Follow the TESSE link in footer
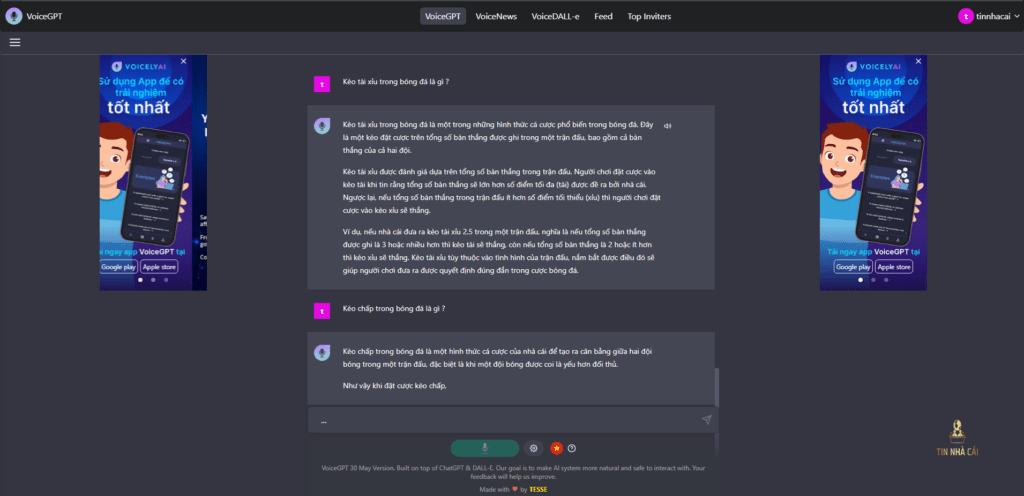Image resolution: width=1024 pixels, height=496 pixels. 538,489
